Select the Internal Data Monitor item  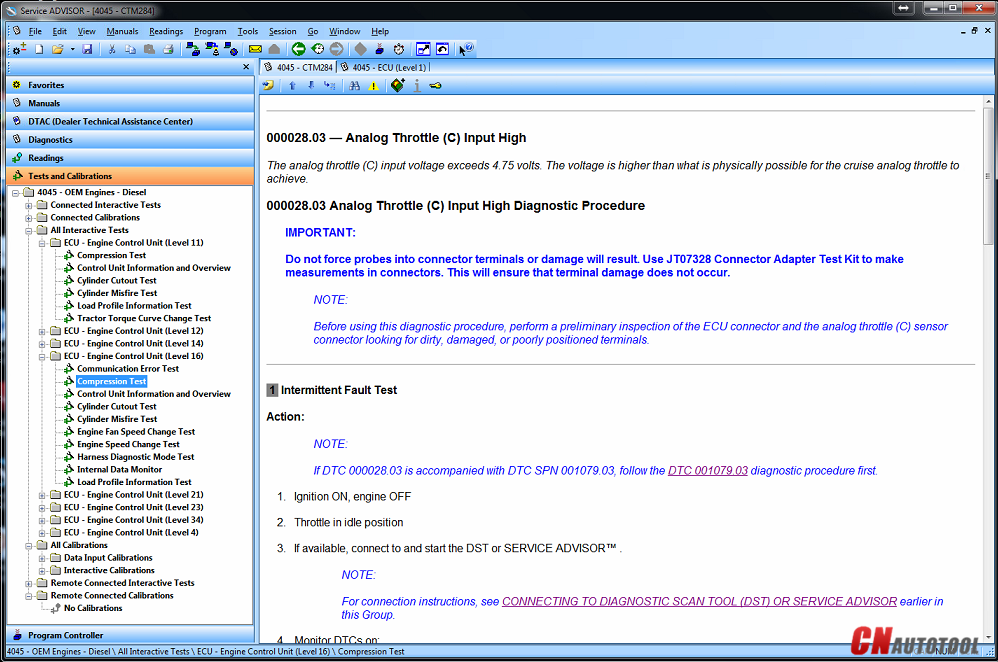click(120, 470)
